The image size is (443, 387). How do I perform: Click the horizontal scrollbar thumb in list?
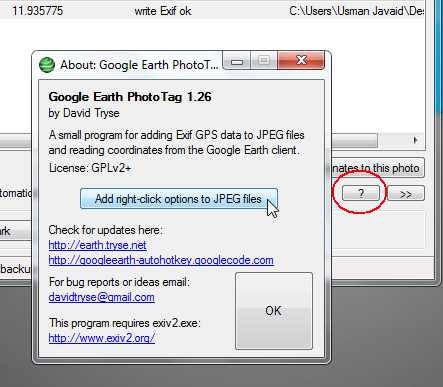354,140
